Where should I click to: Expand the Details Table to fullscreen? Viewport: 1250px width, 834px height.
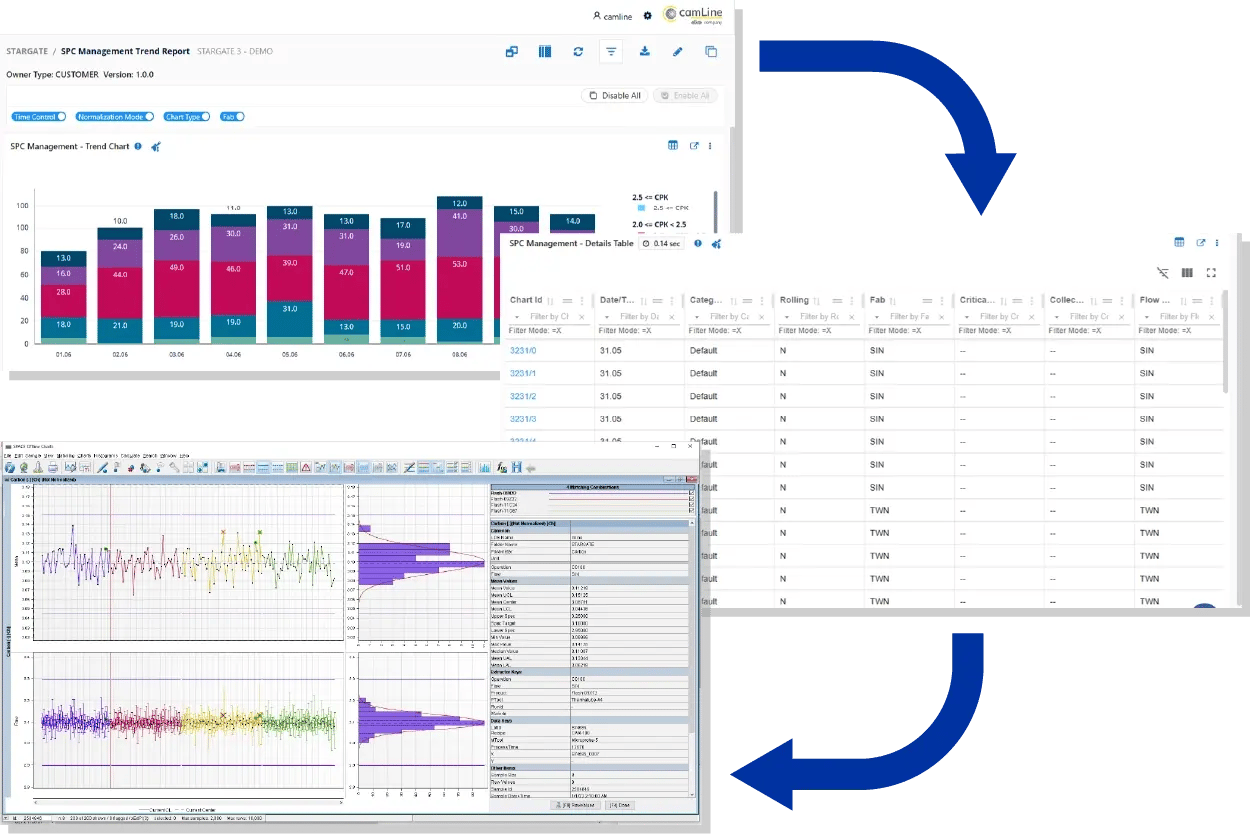tap(1213, 272)
